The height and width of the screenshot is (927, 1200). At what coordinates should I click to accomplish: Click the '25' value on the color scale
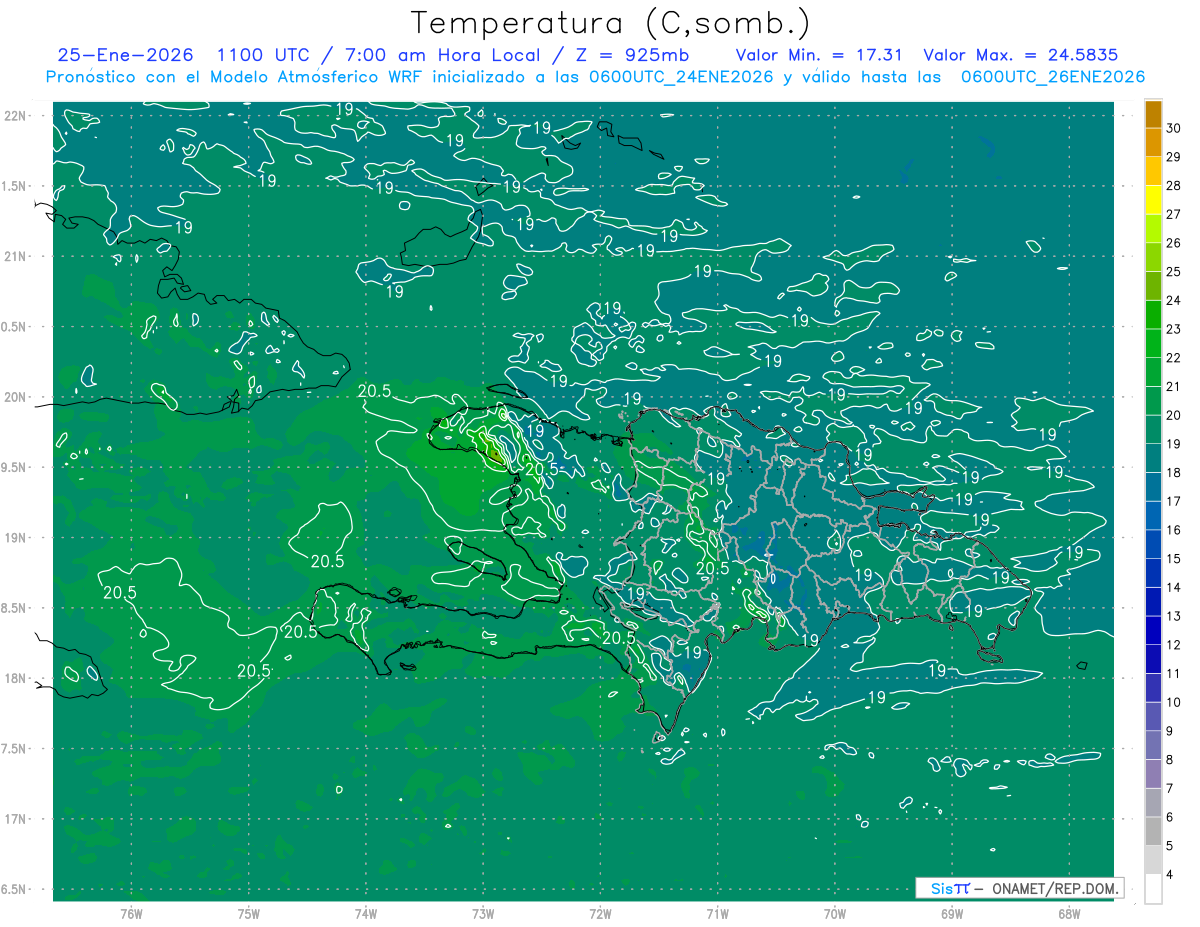click(x=1174, y=272)
